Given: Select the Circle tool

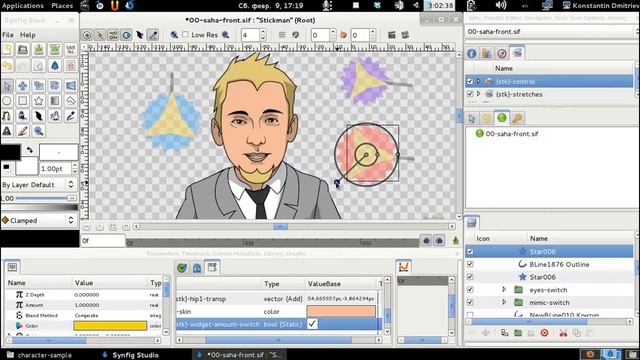Looking at the screenshot, I should (x=7, y=101).
